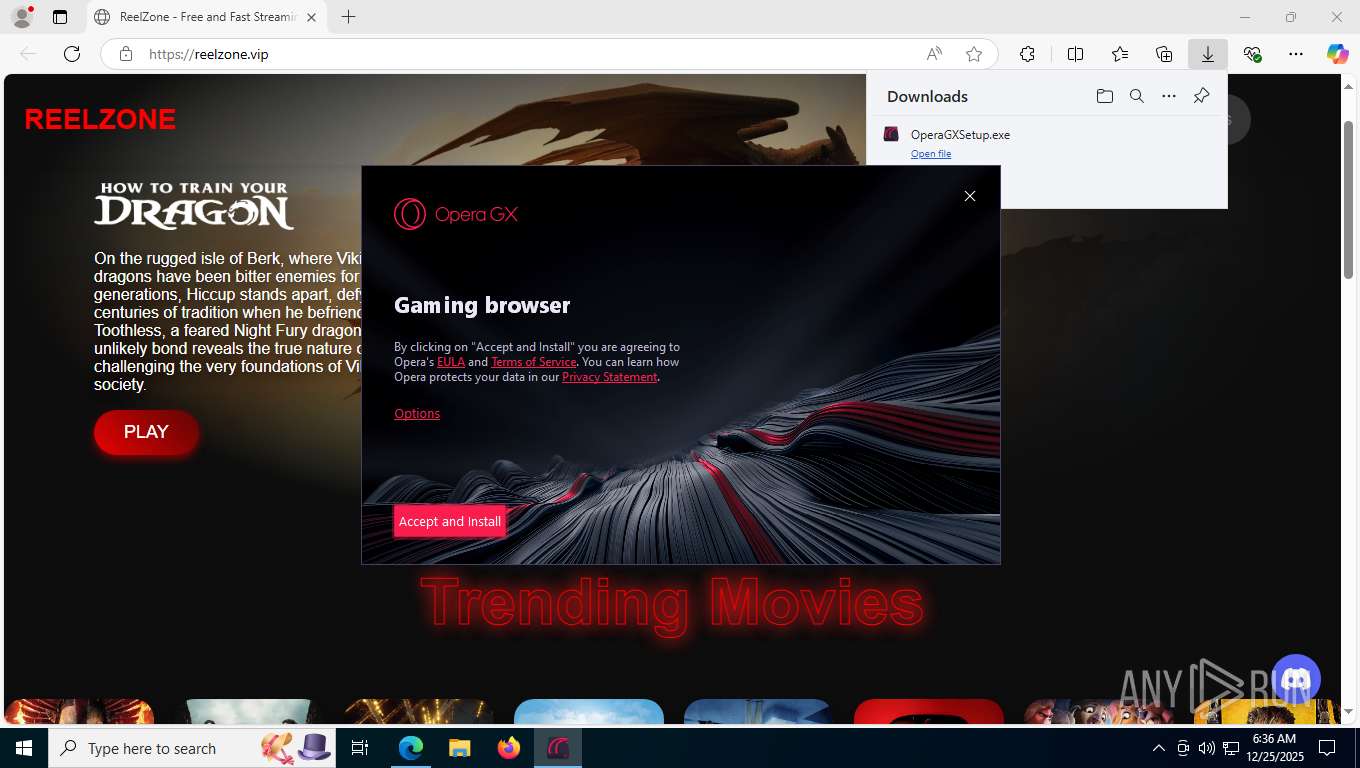Screen dimensions: 1360x768
Task: Open the Windows Start menu
Action: point(23,748)
